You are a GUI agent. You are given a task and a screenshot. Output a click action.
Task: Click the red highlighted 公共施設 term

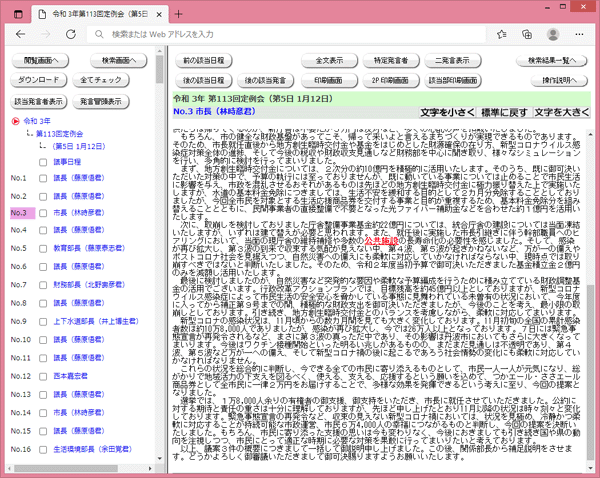pos(382,241)
